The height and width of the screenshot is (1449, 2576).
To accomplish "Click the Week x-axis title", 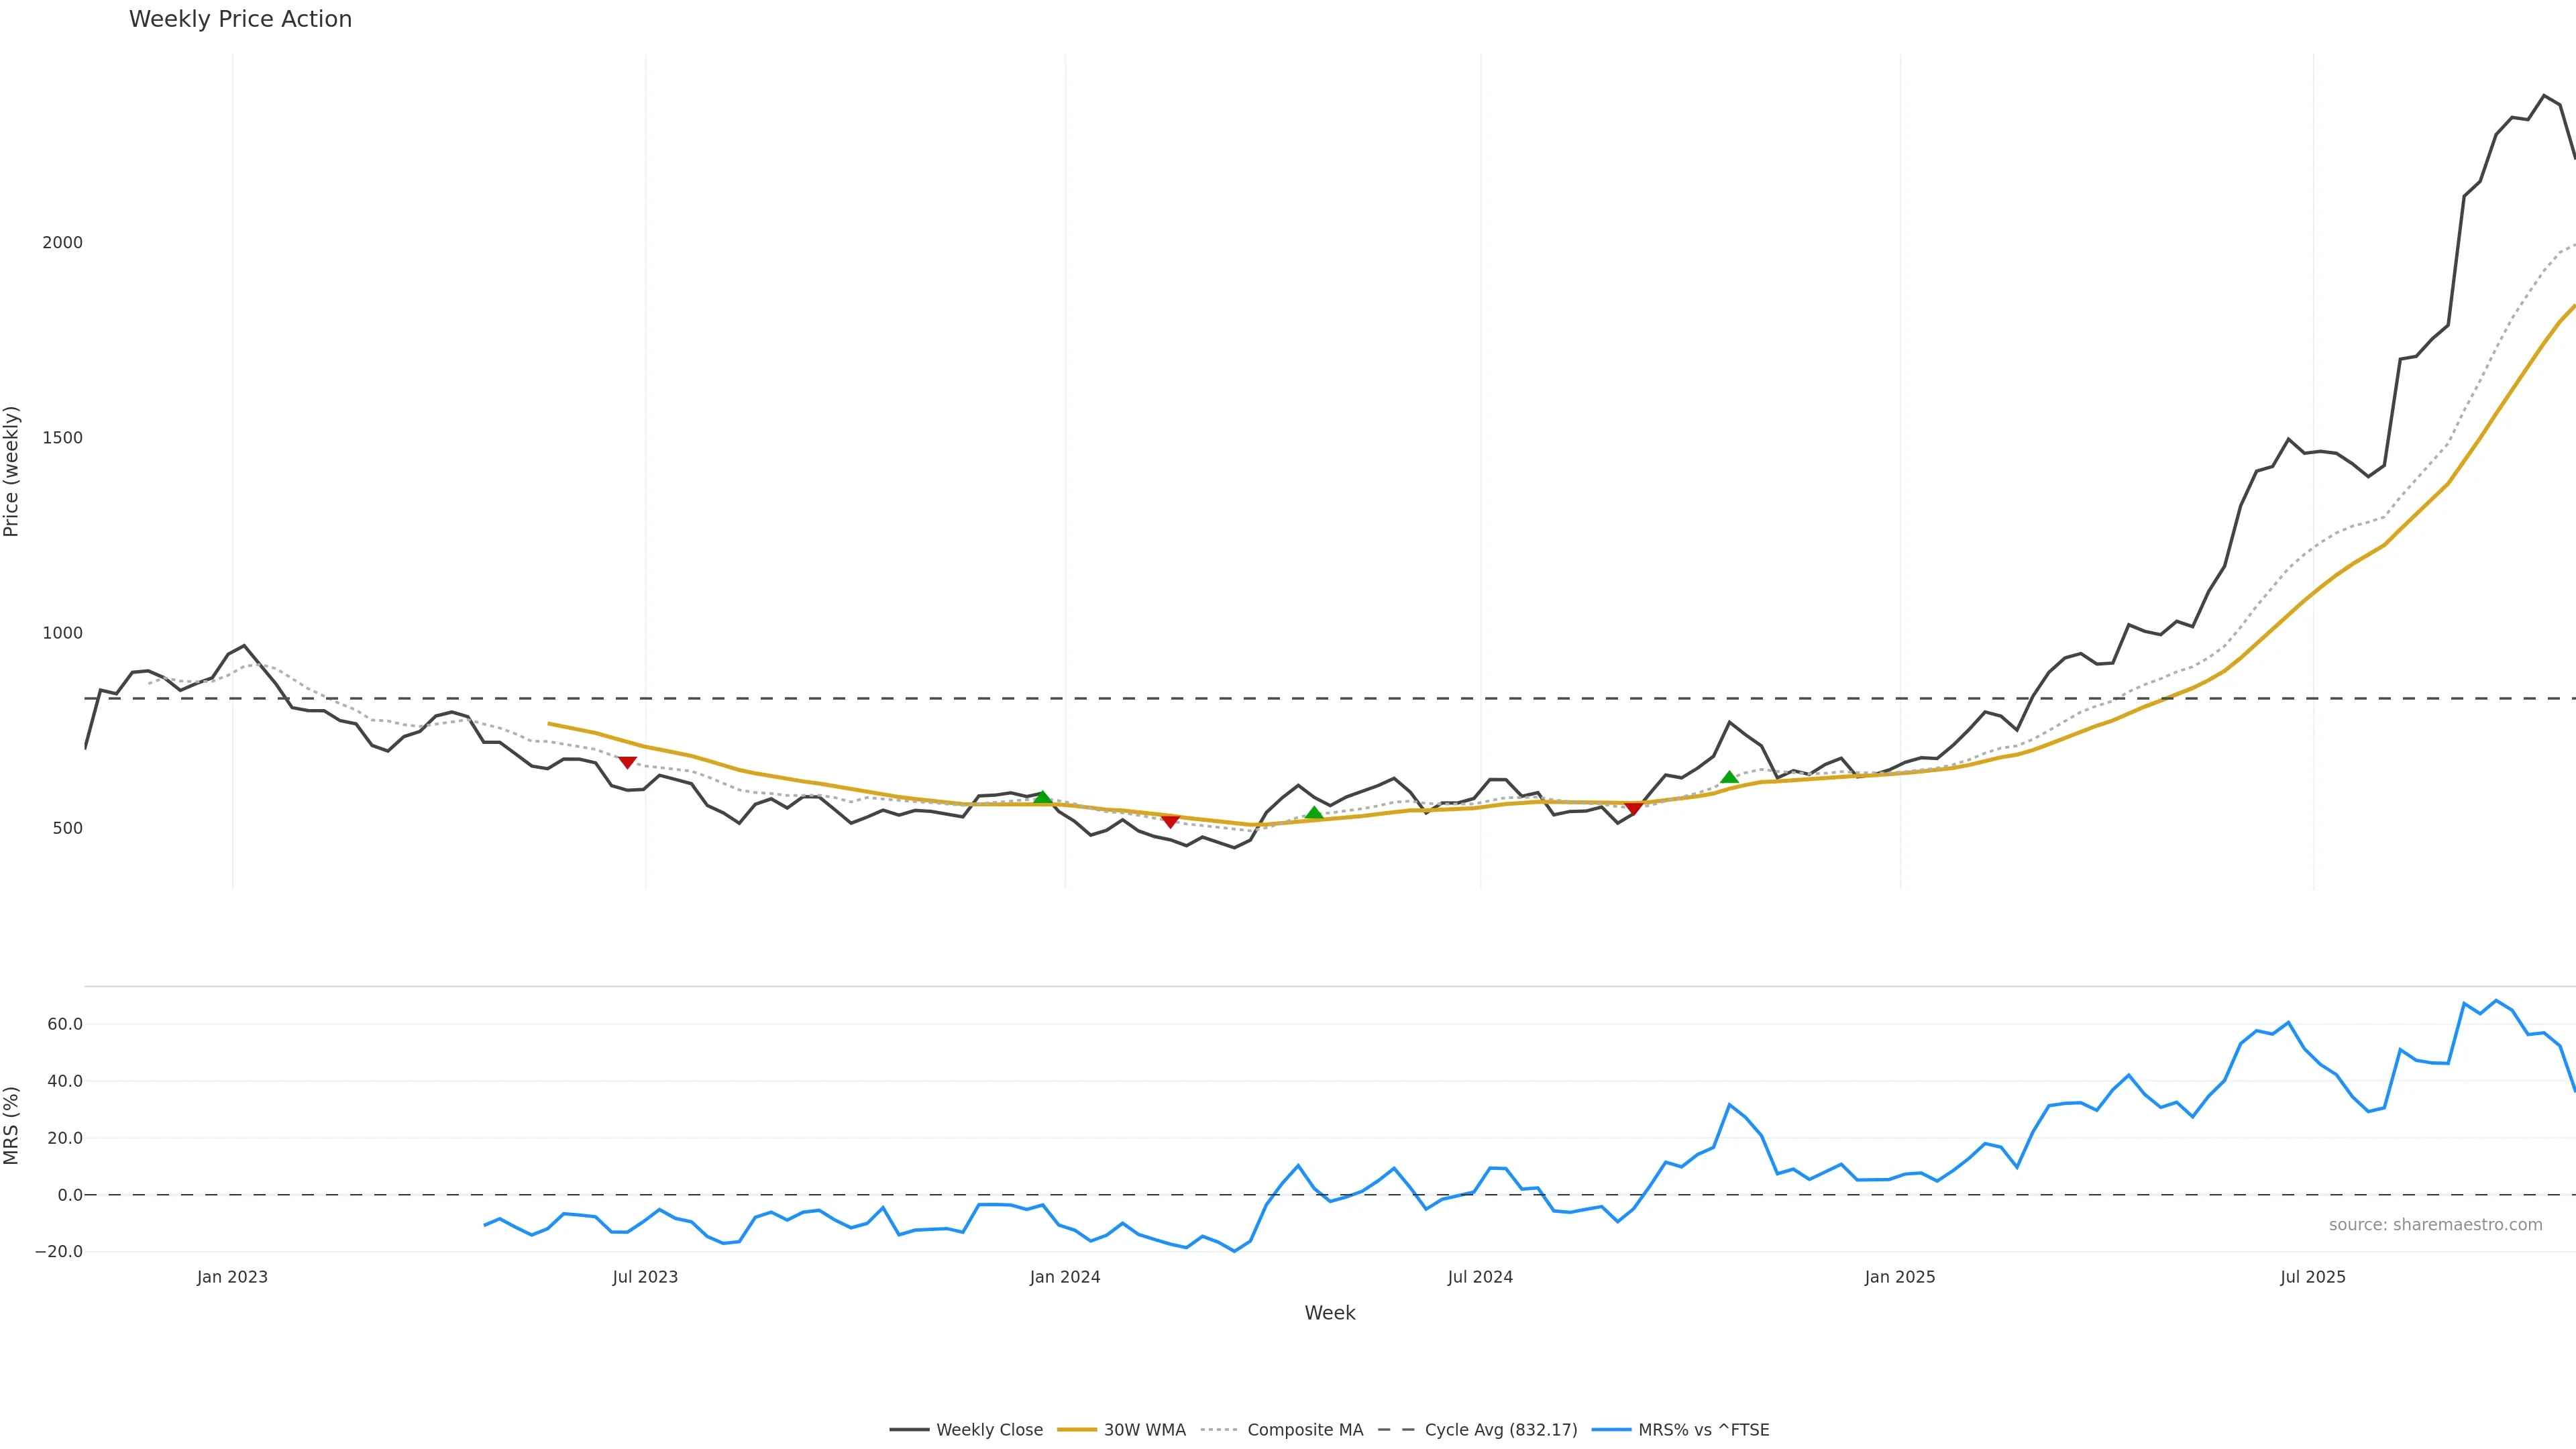I will [1329, 1313].
